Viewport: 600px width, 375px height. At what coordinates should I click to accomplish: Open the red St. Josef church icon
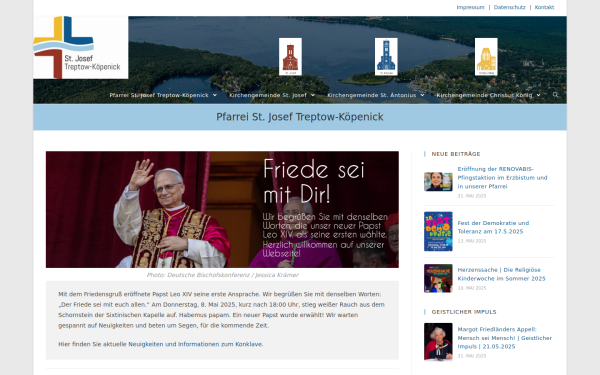[290, 57]
